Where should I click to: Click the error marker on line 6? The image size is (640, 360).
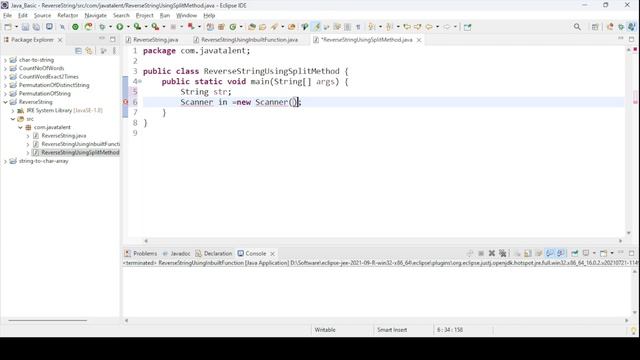pos(126,102)
